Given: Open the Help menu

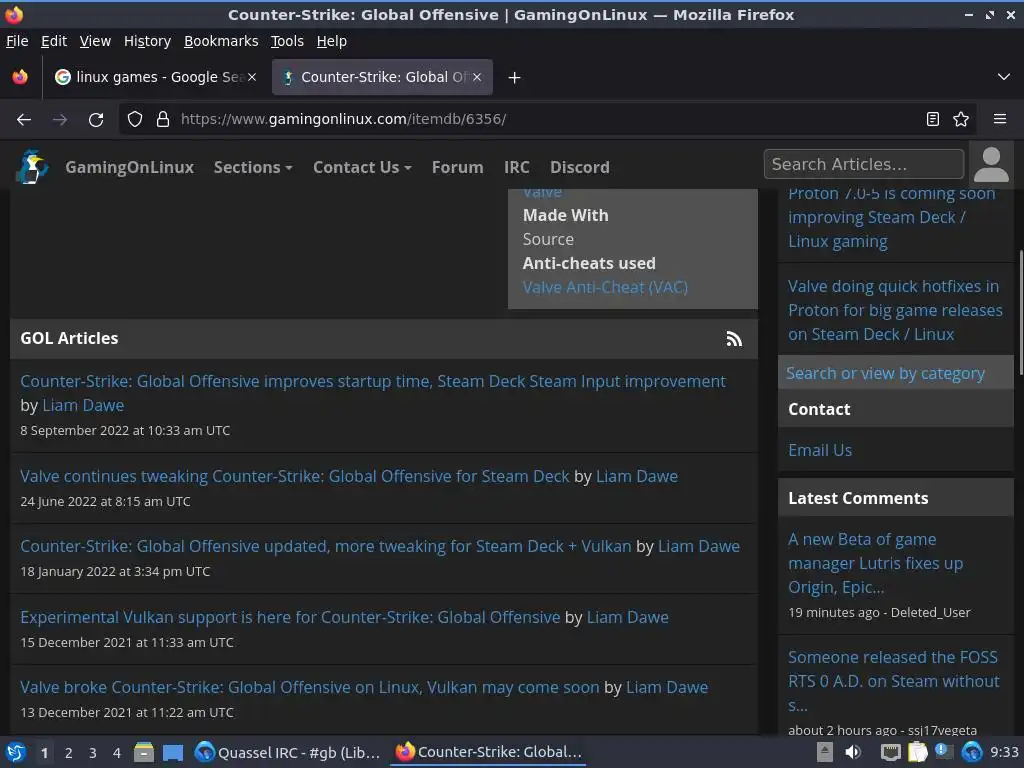Looking at the screenshot, I should 331,41.
